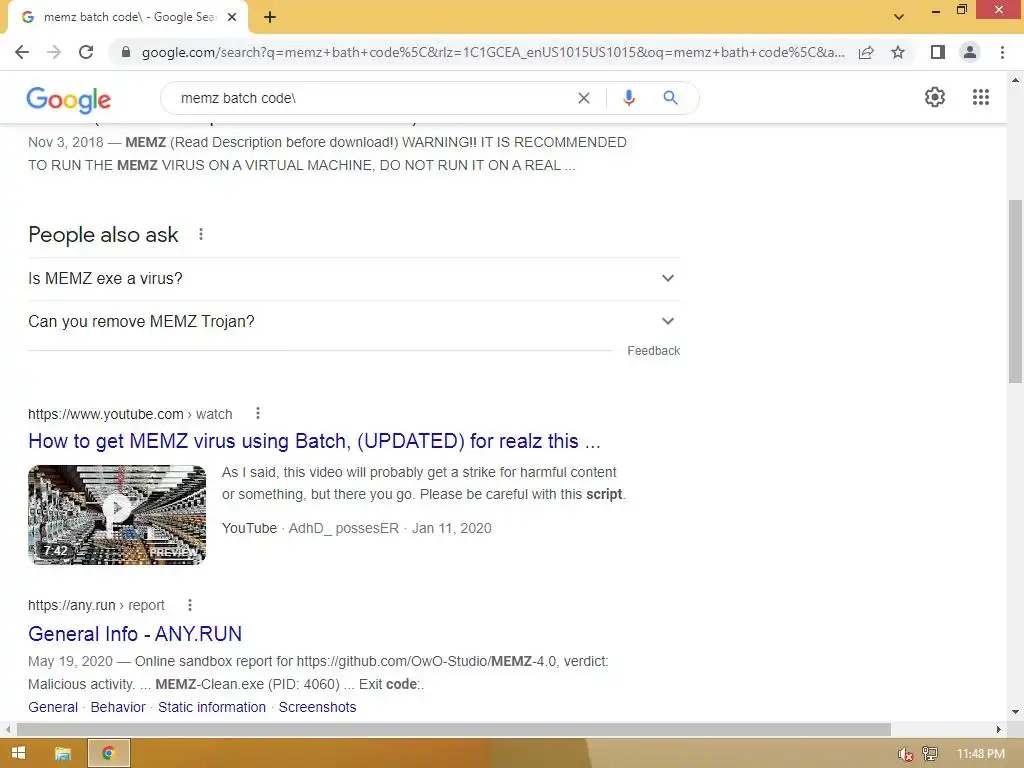The image size is (1024, 768).
Task: Start voice search with the microphone
Action: tap(628, 98)
